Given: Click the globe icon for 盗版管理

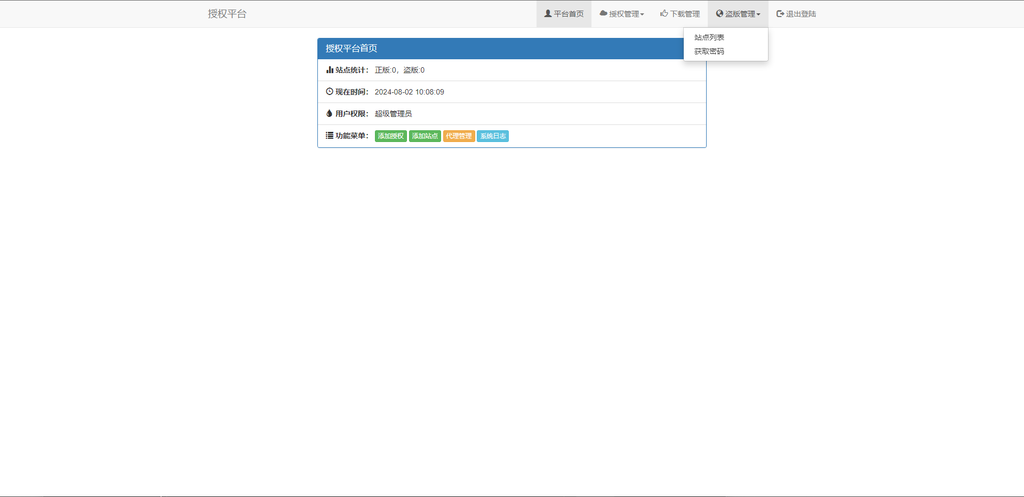Looking at the screenshot, I should (x=719, y=14).
